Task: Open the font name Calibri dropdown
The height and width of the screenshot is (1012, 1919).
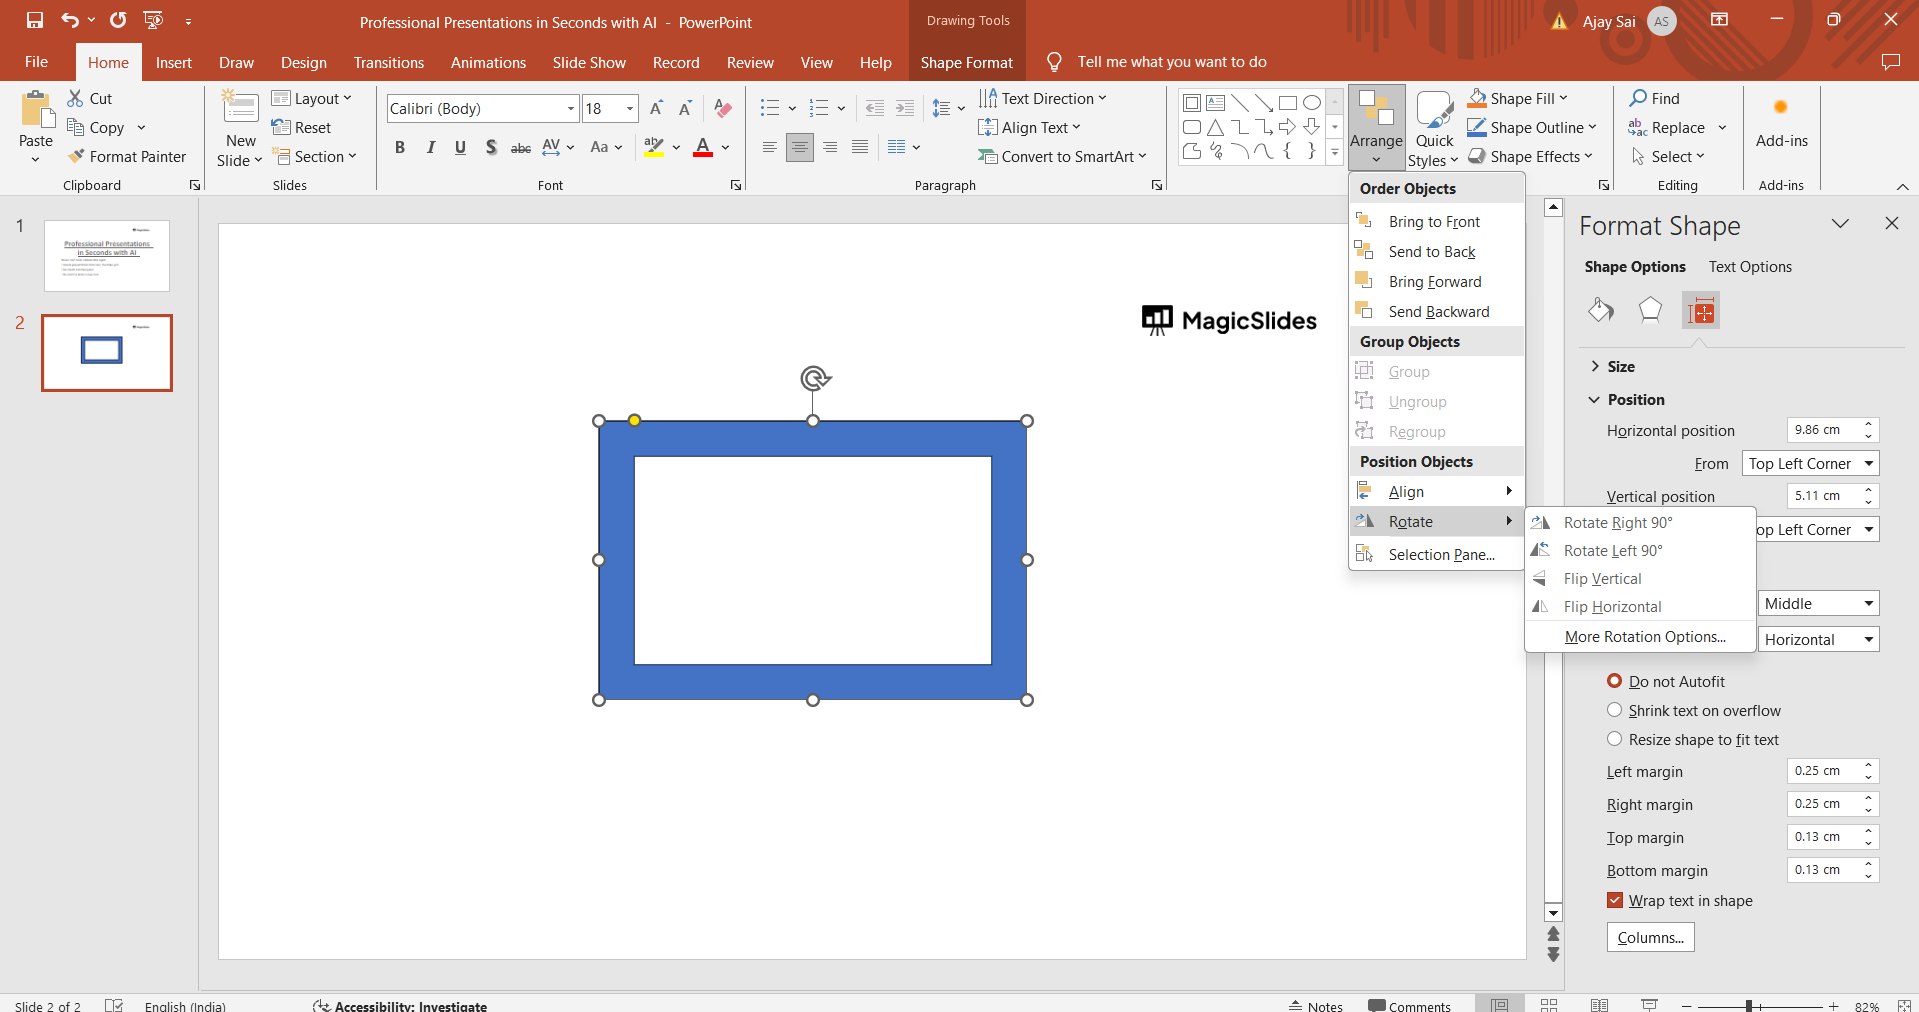Action: pos(571,109)
